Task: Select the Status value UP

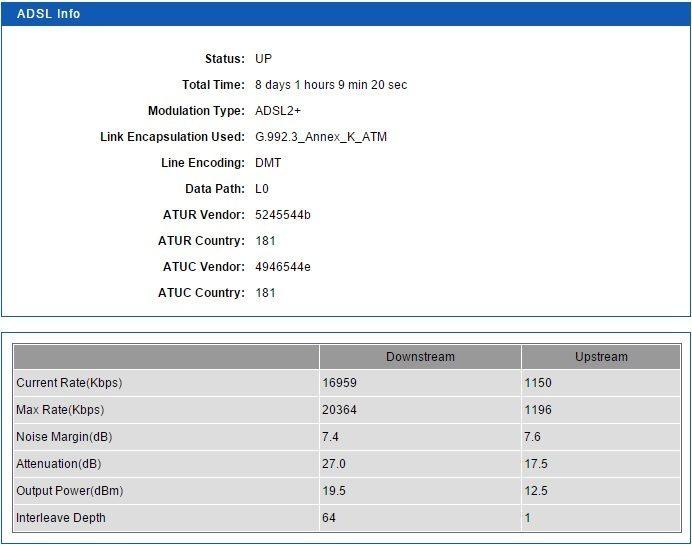Action: pyautogui.click(x=263, y=59)
